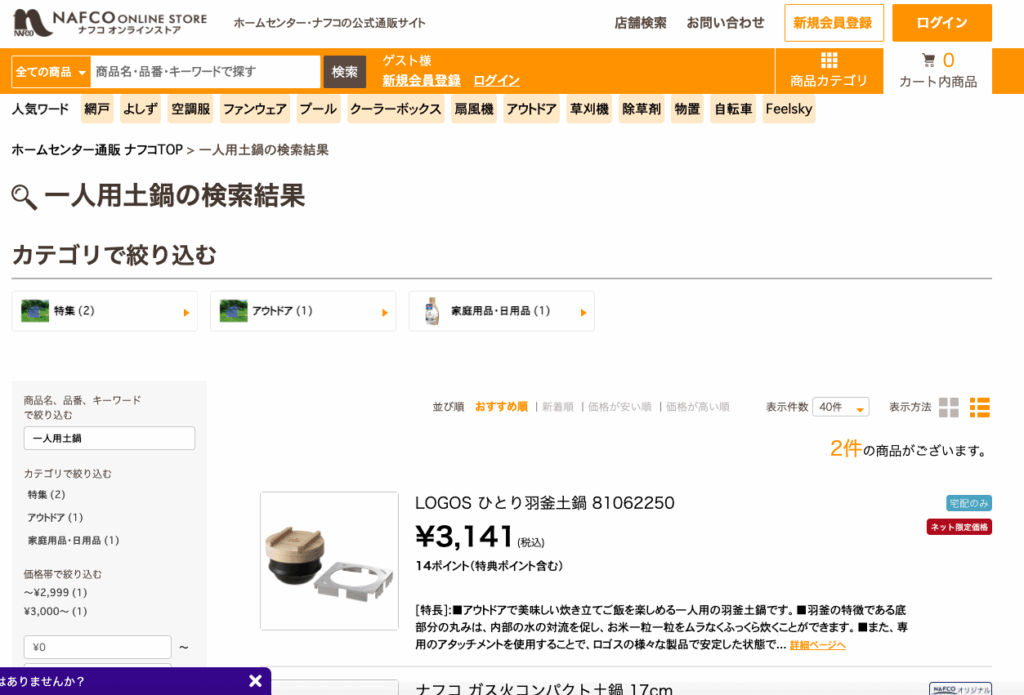Screen dimensions: 1024x695
Task: Sort results by 価格が安い順
Action: (x=620, y=407)
